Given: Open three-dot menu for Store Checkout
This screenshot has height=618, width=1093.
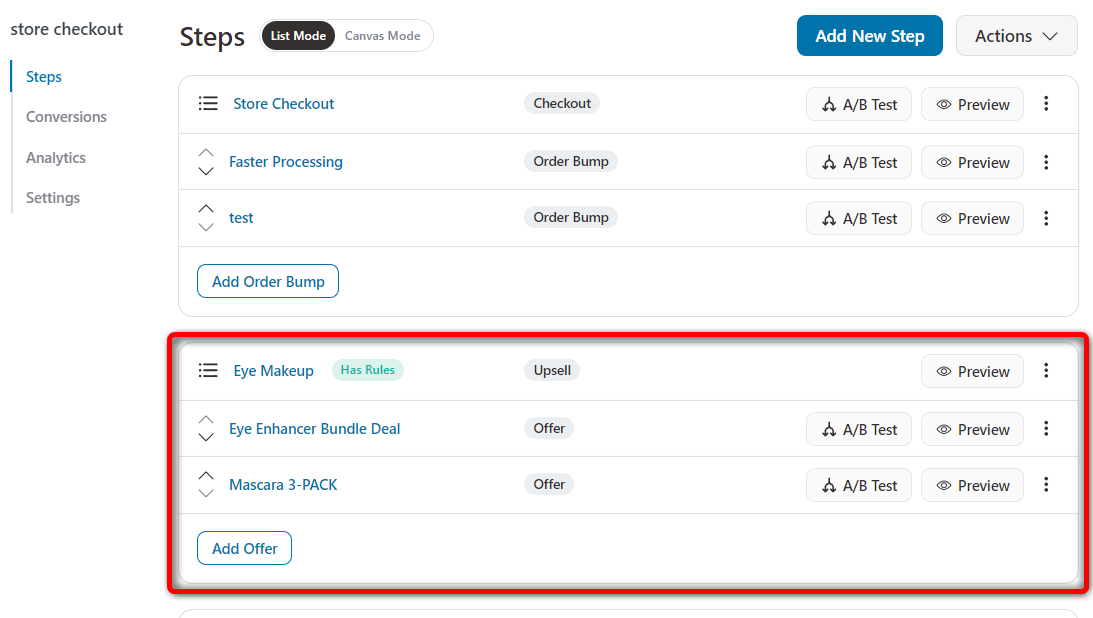Looking at the screenshot, I should point(1046,104).
